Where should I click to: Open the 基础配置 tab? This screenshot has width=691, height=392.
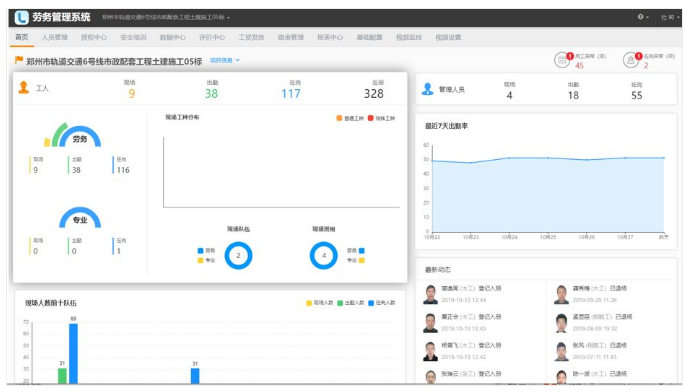click(x=370, y=37)
